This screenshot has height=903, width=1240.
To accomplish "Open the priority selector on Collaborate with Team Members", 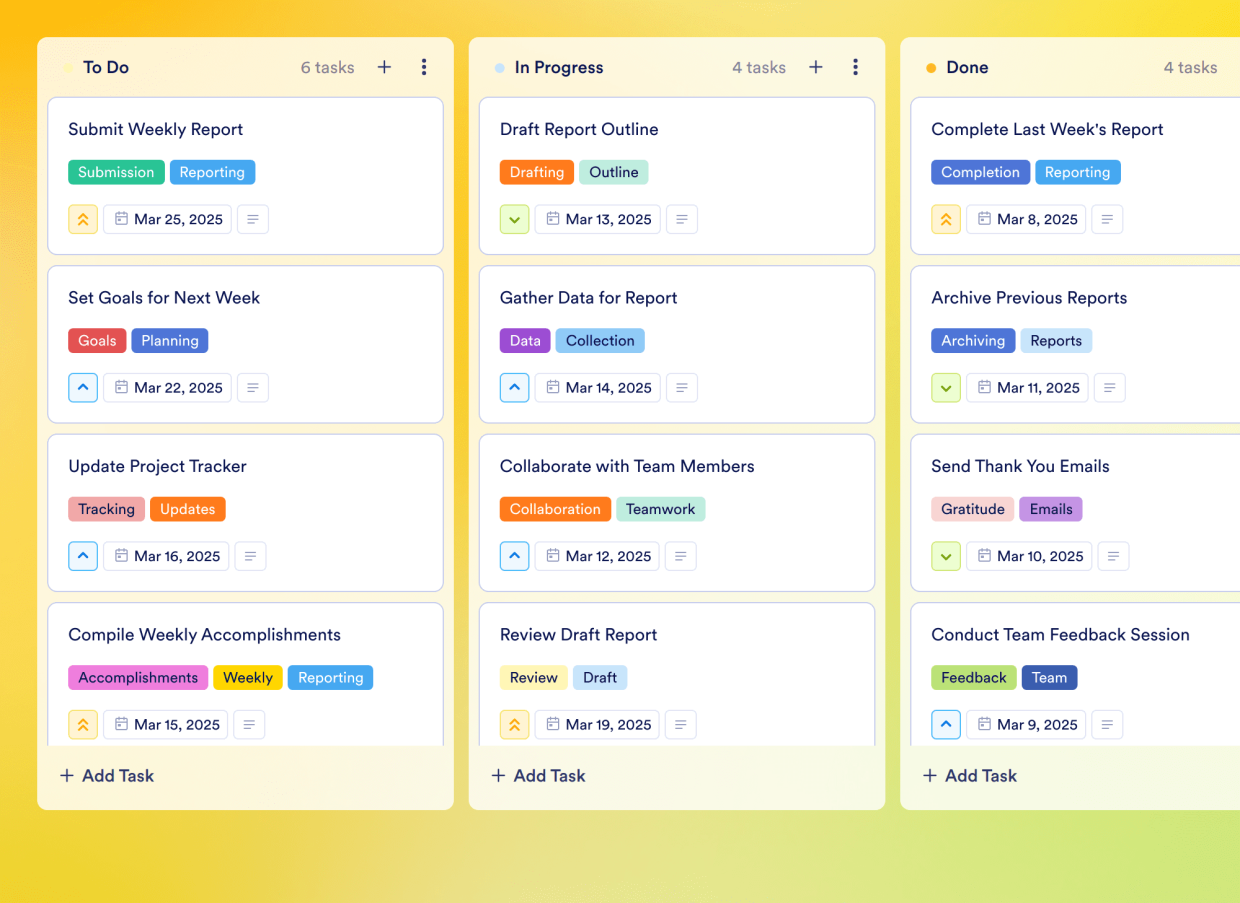I will tap(514, 556).
